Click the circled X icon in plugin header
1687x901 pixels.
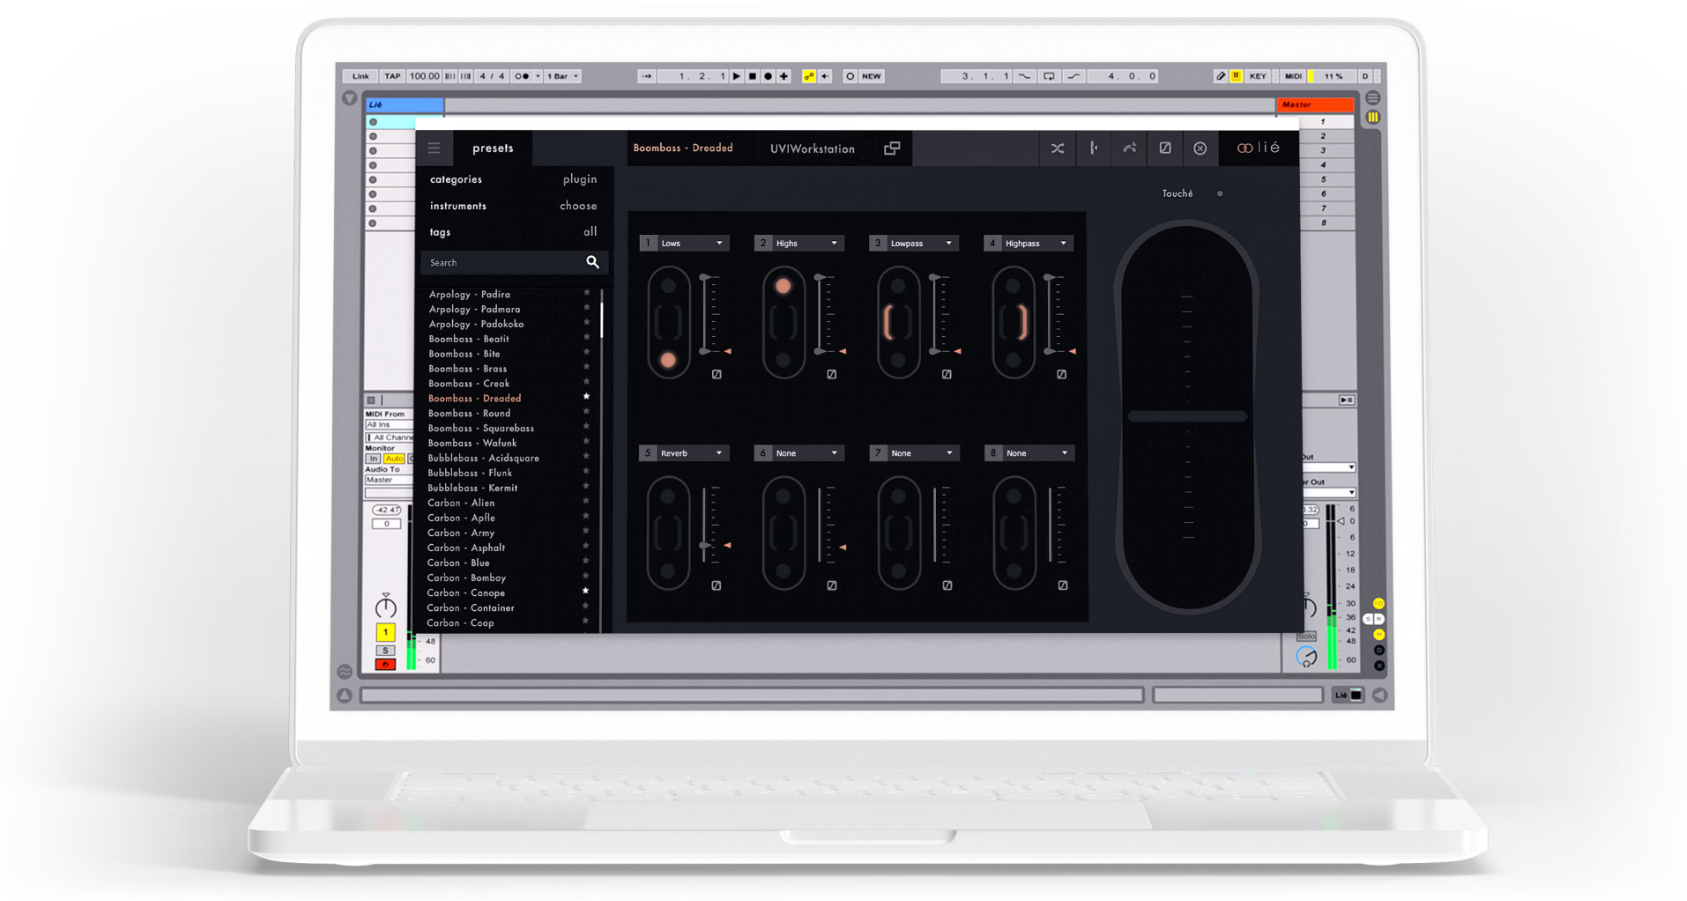click(x=1200, y=149)
